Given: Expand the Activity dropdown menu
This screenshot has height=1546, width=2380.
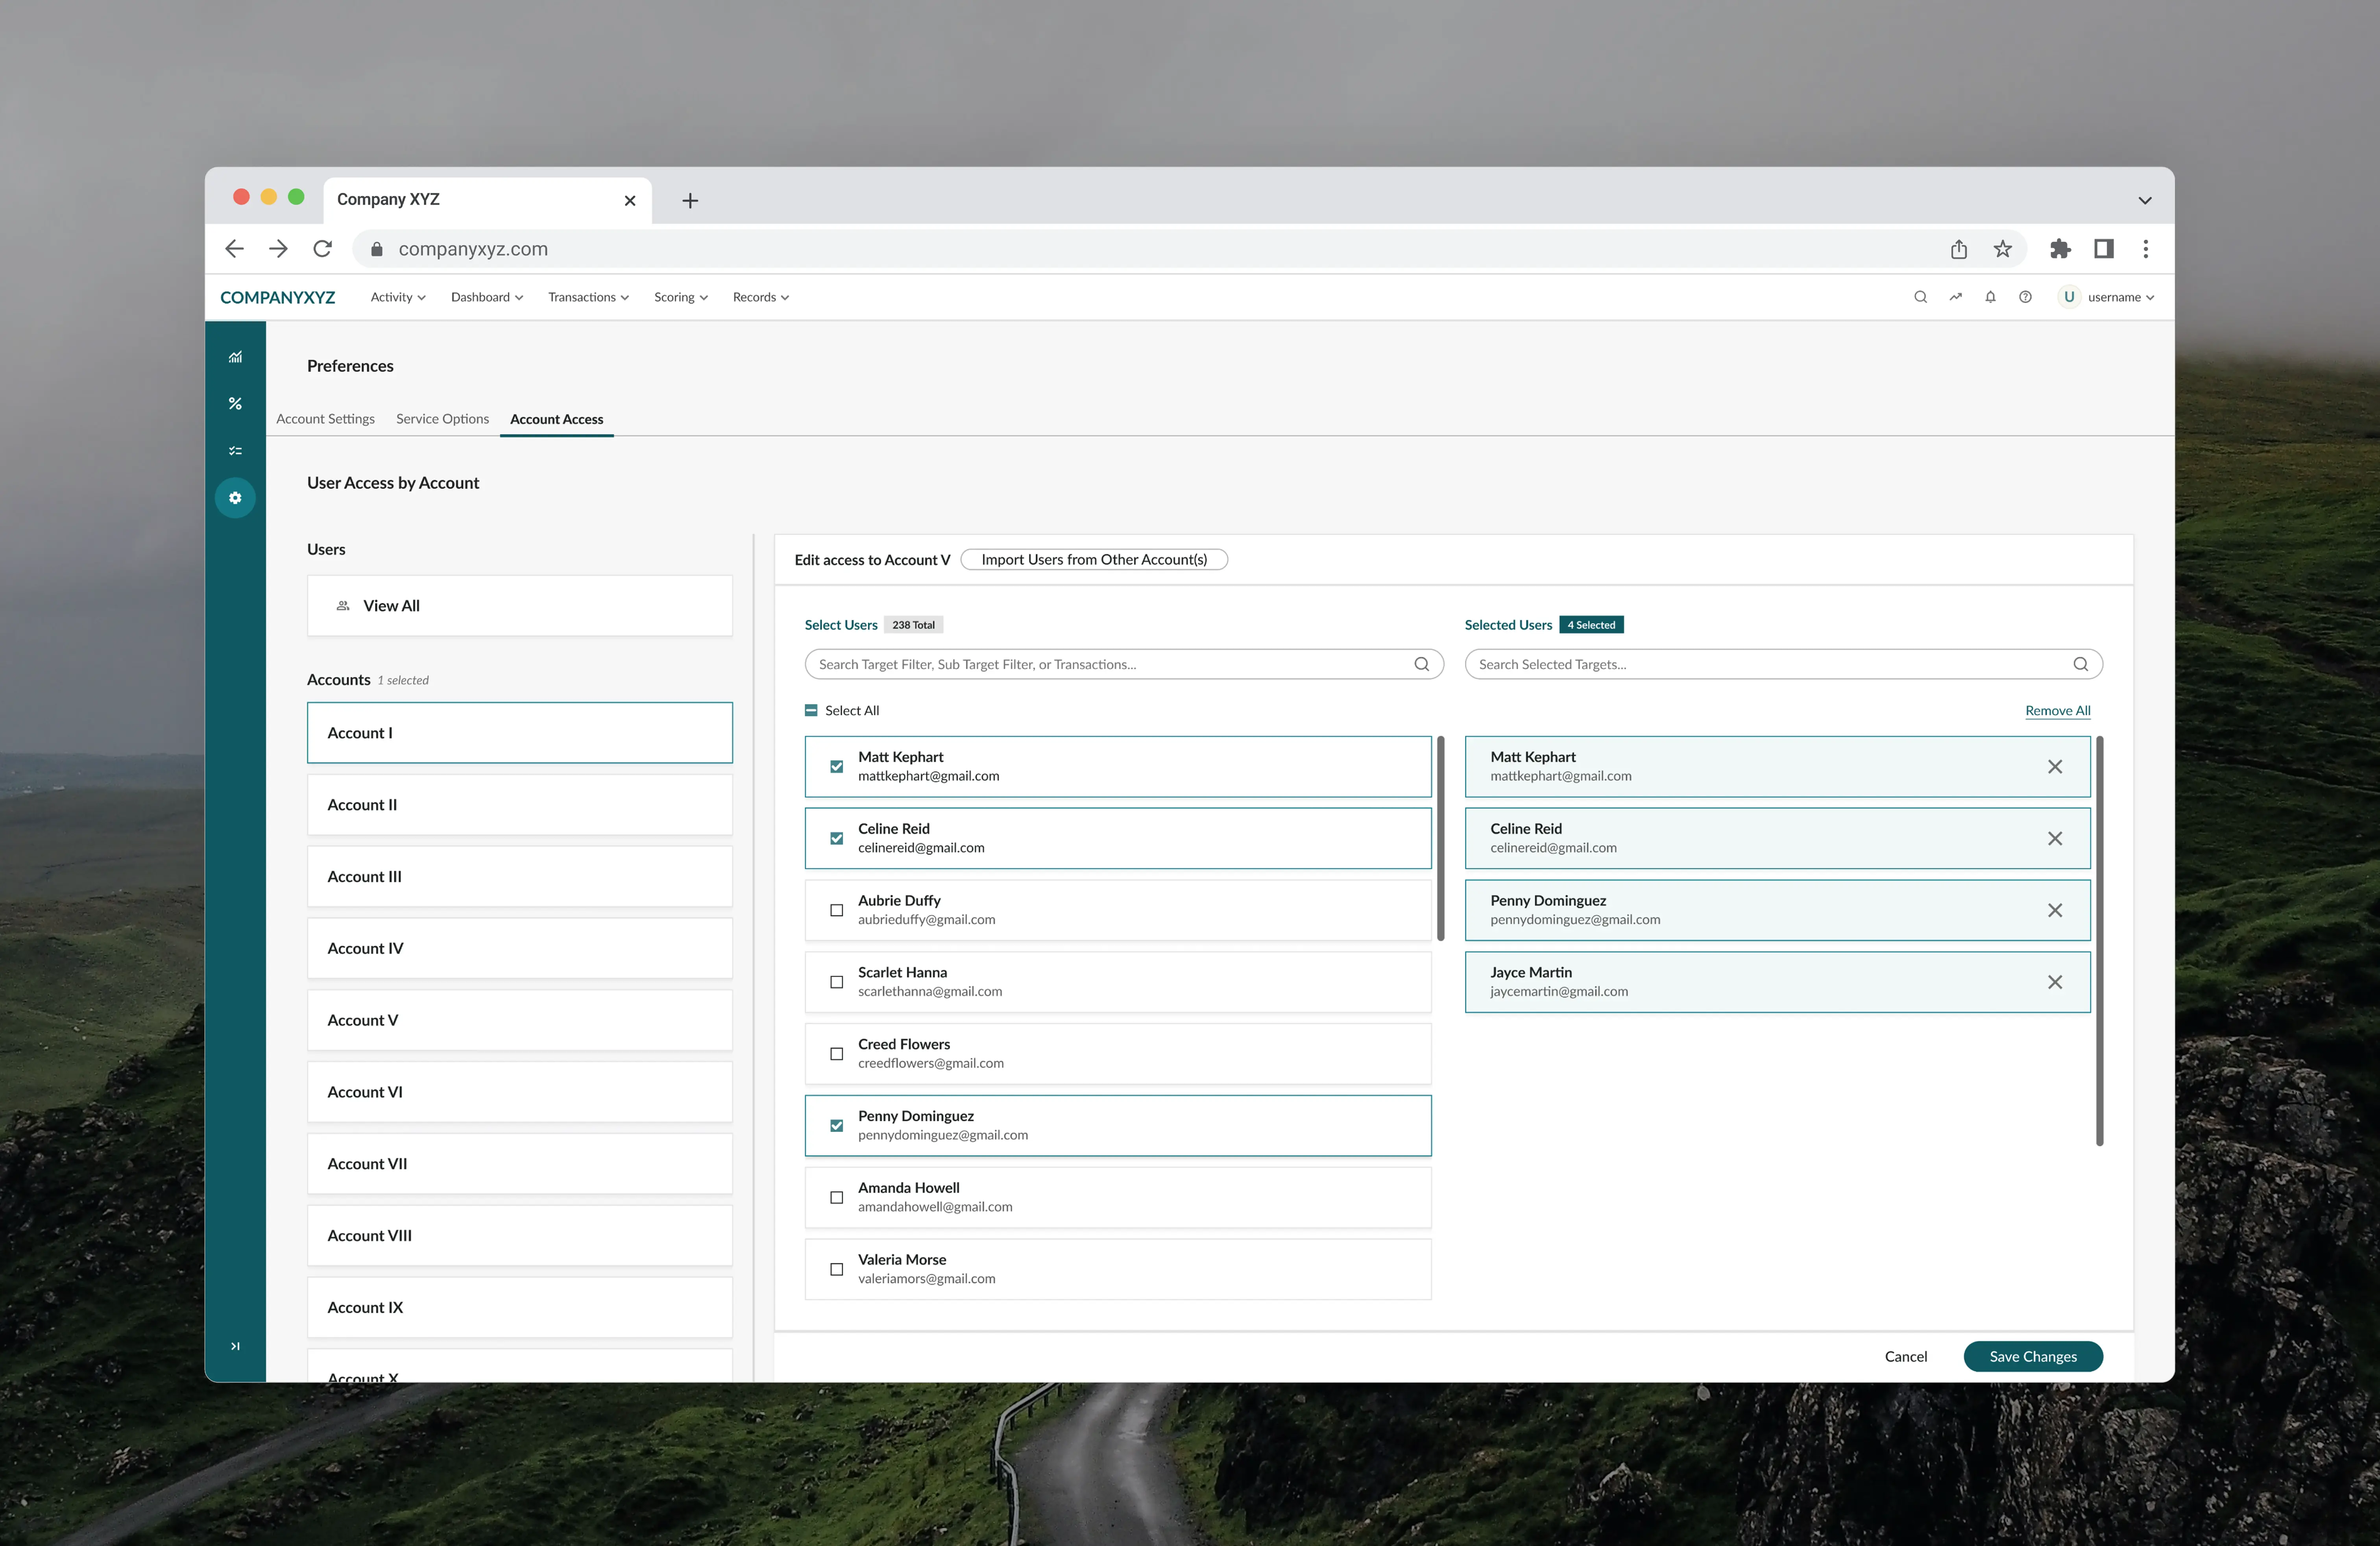Looking at the screenshot, I should point(398,297).
